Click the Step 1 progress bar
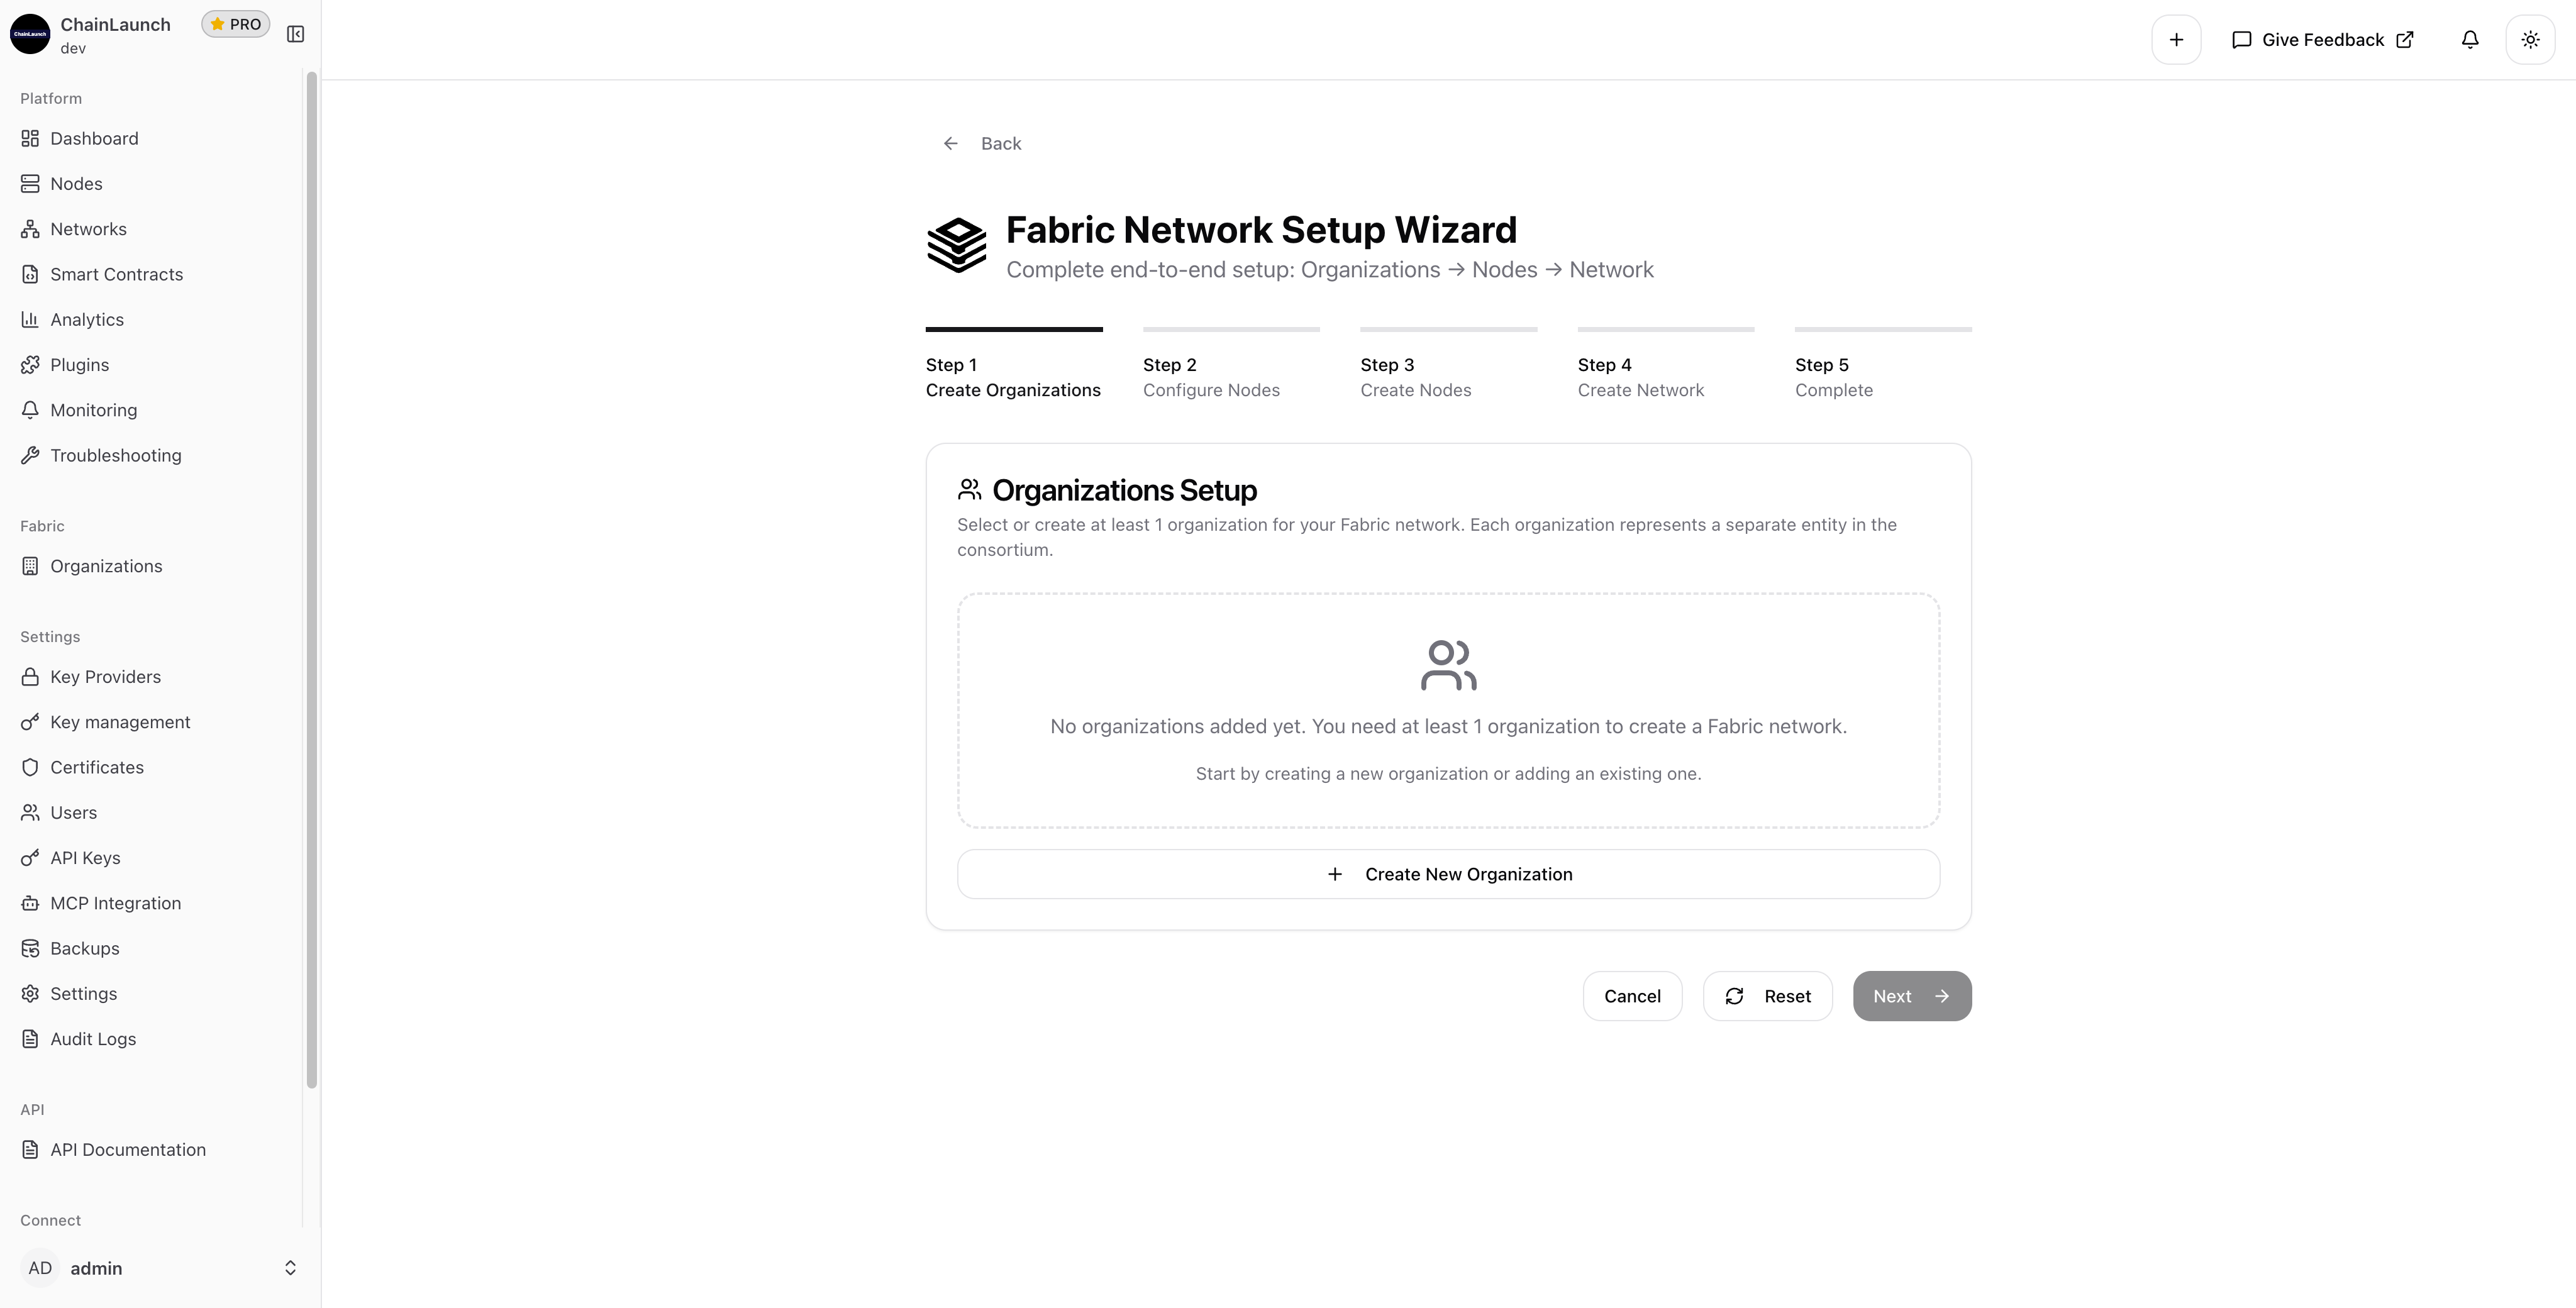 coord(1013,328)
